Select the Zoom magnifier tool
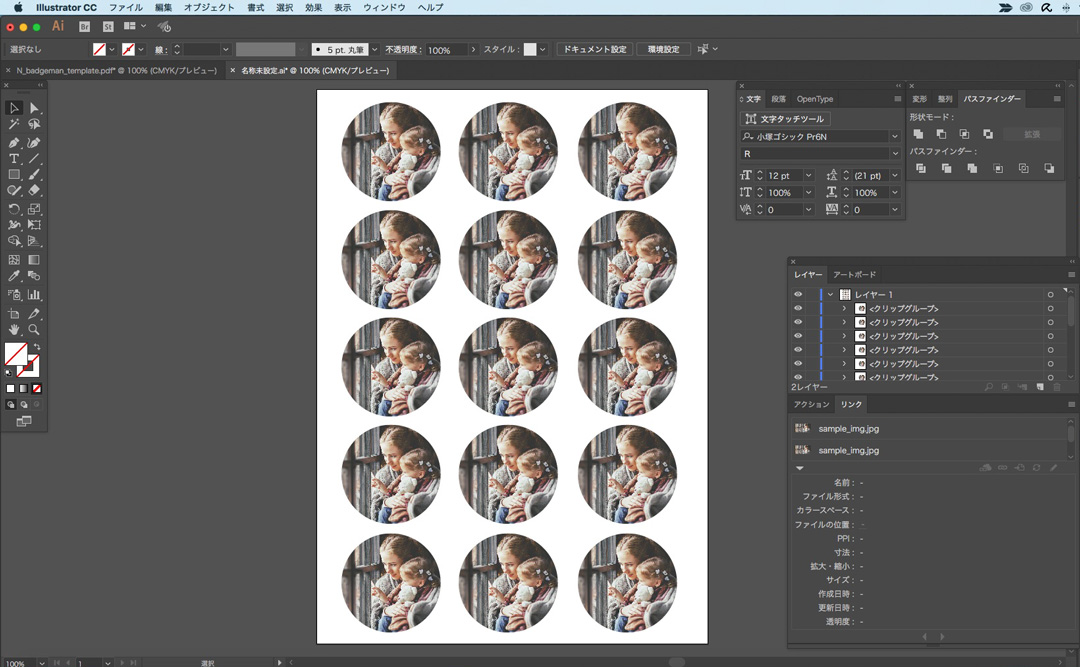The width and height of the screenshot is (1080, 667). pos(34,329)
